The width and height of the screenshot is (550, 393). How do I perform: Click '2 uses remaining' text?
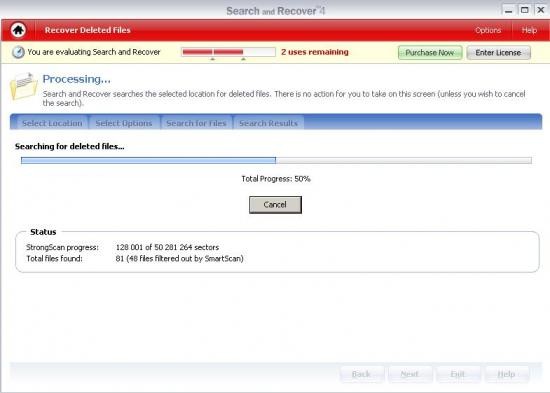[315, 52]
